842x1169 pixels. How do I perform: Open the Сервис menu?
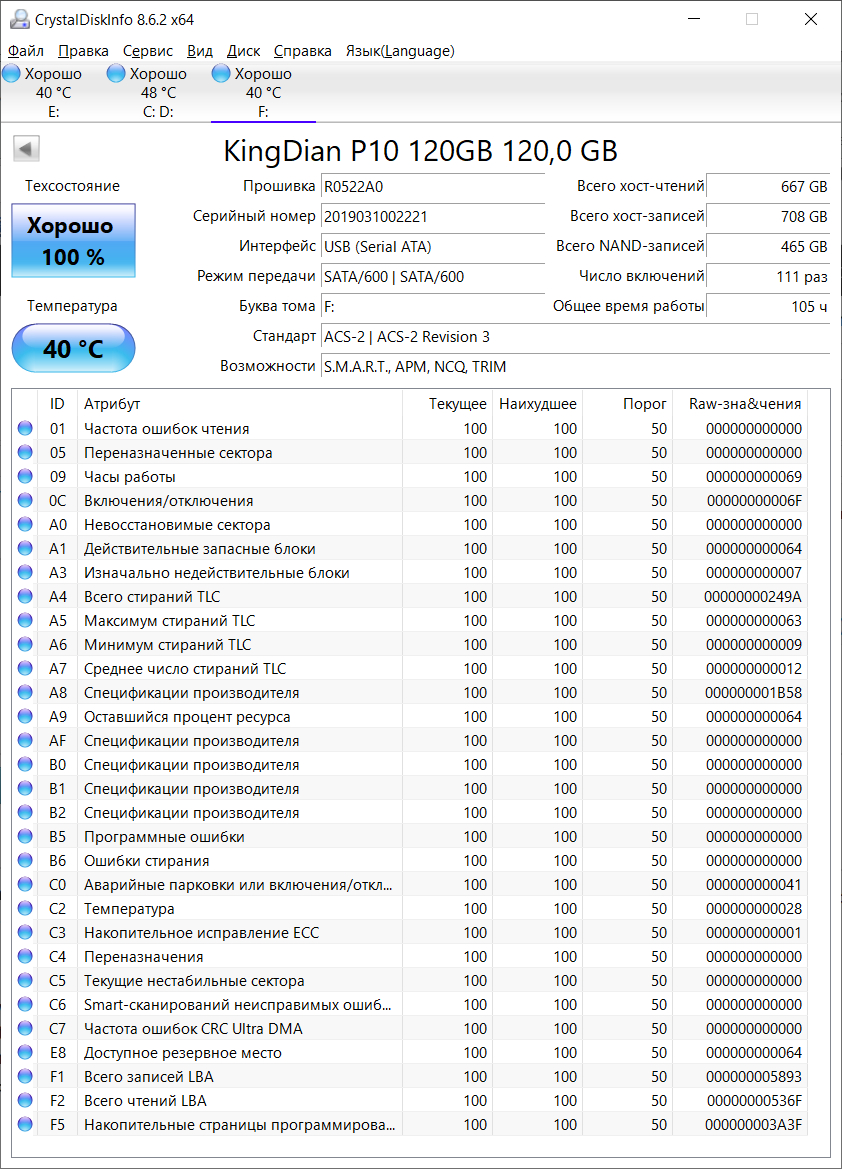point(148,51)
